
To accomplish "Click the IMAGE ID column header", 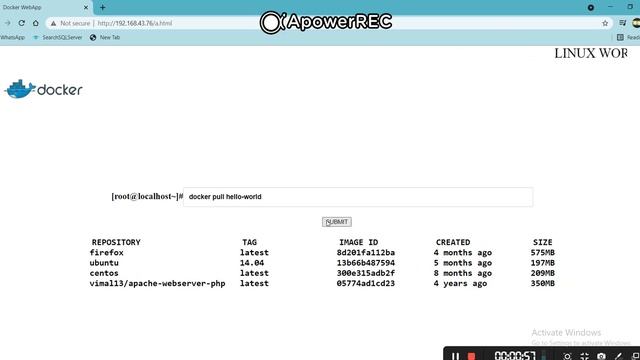I will [358, 242].
